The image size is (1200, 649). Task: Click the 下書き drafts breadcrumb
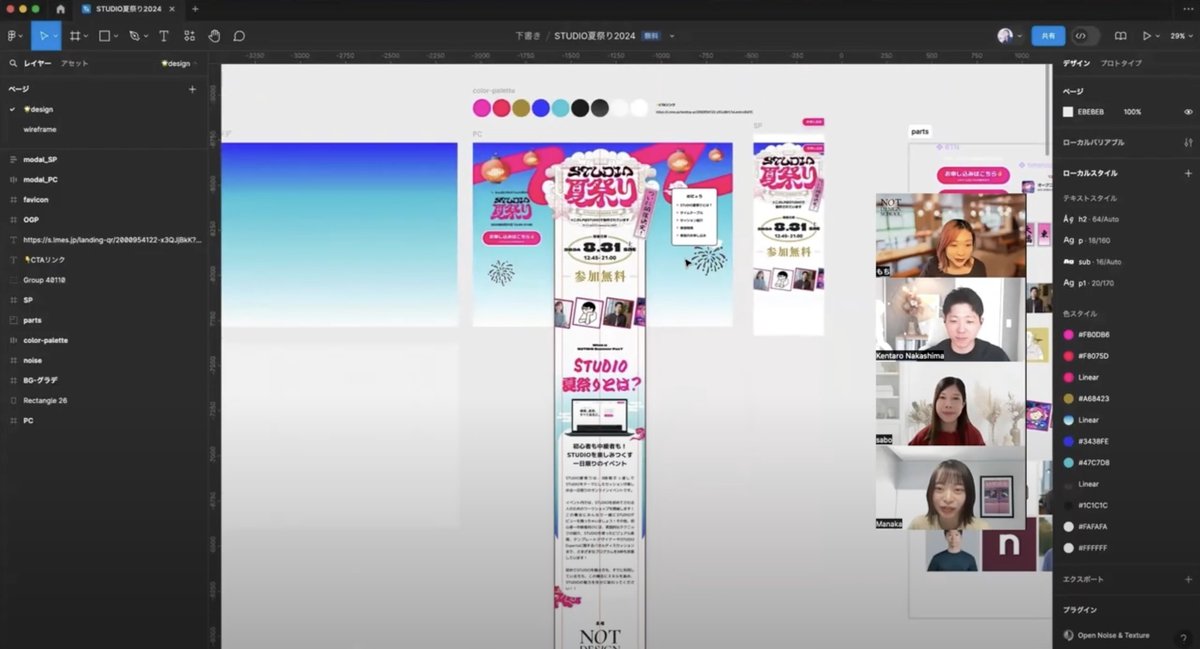click(528, 36)
